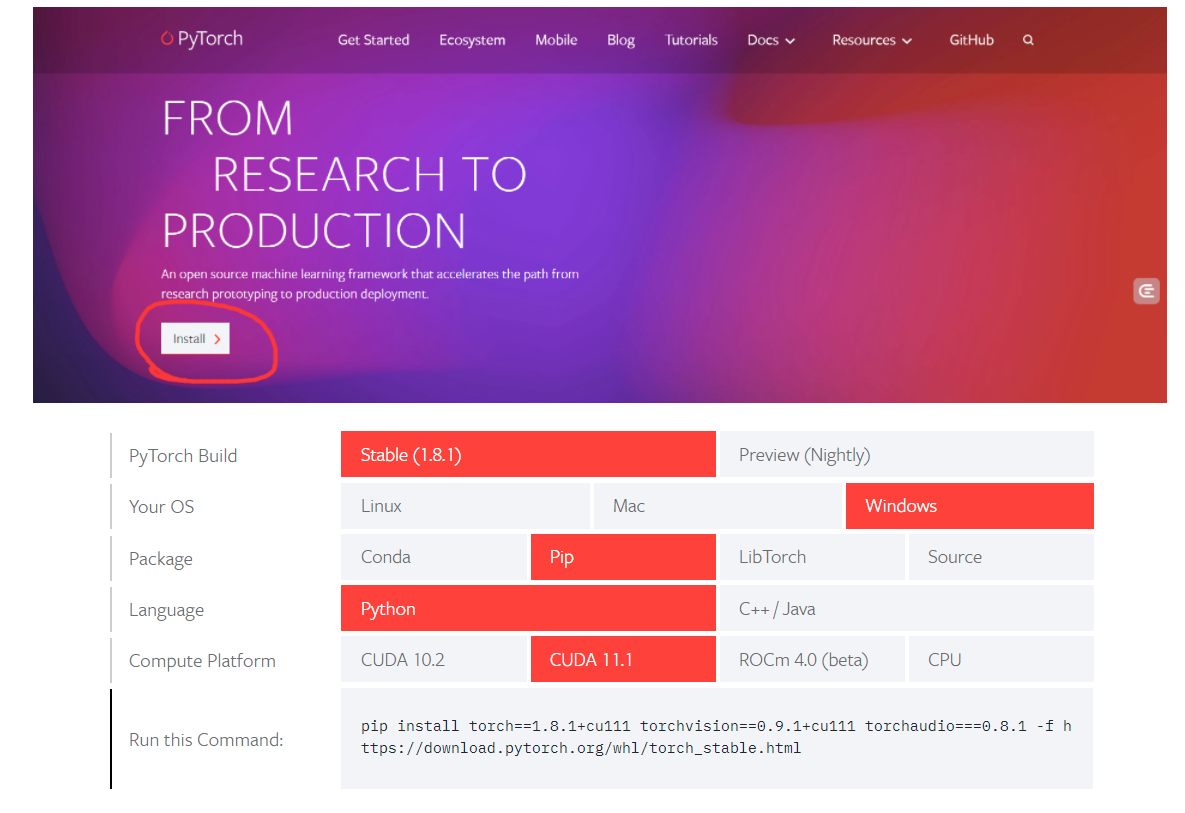Open Get Started page

click(x=373, y=40)
